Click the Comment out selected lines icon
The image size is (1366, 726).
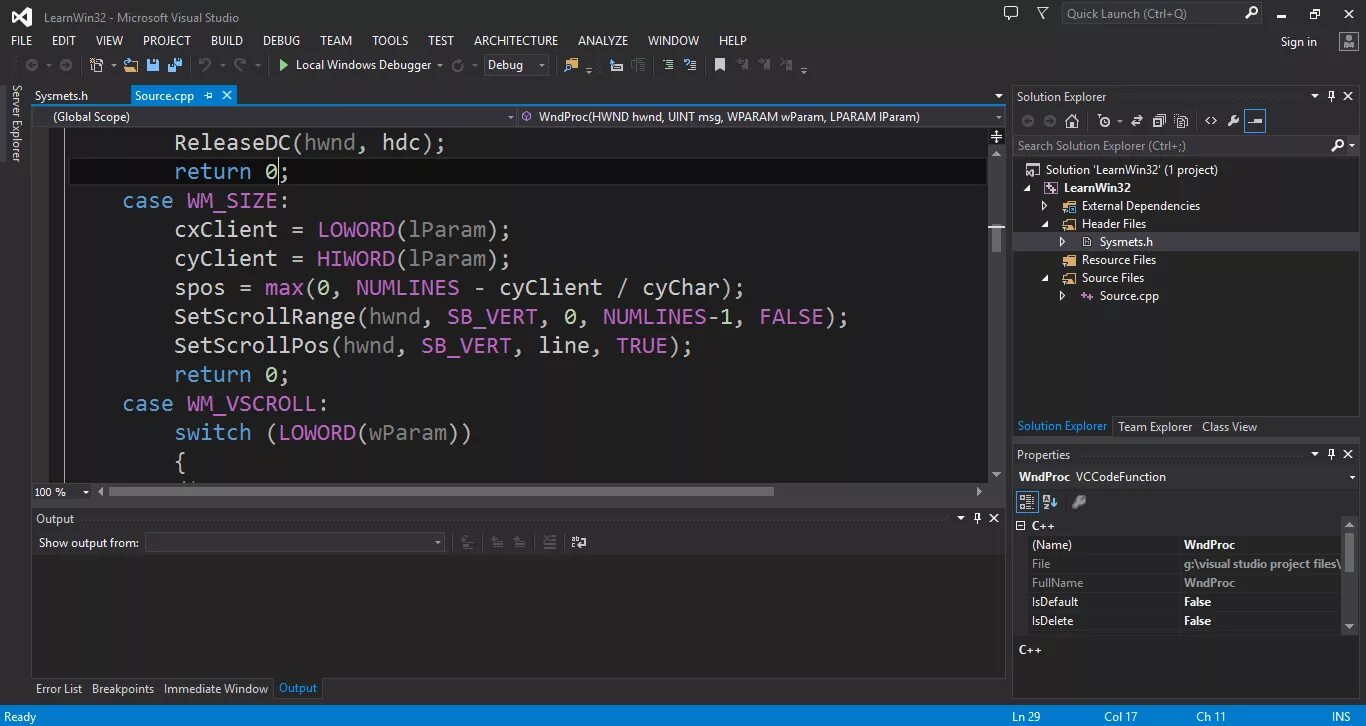click(x=667, y=65)
